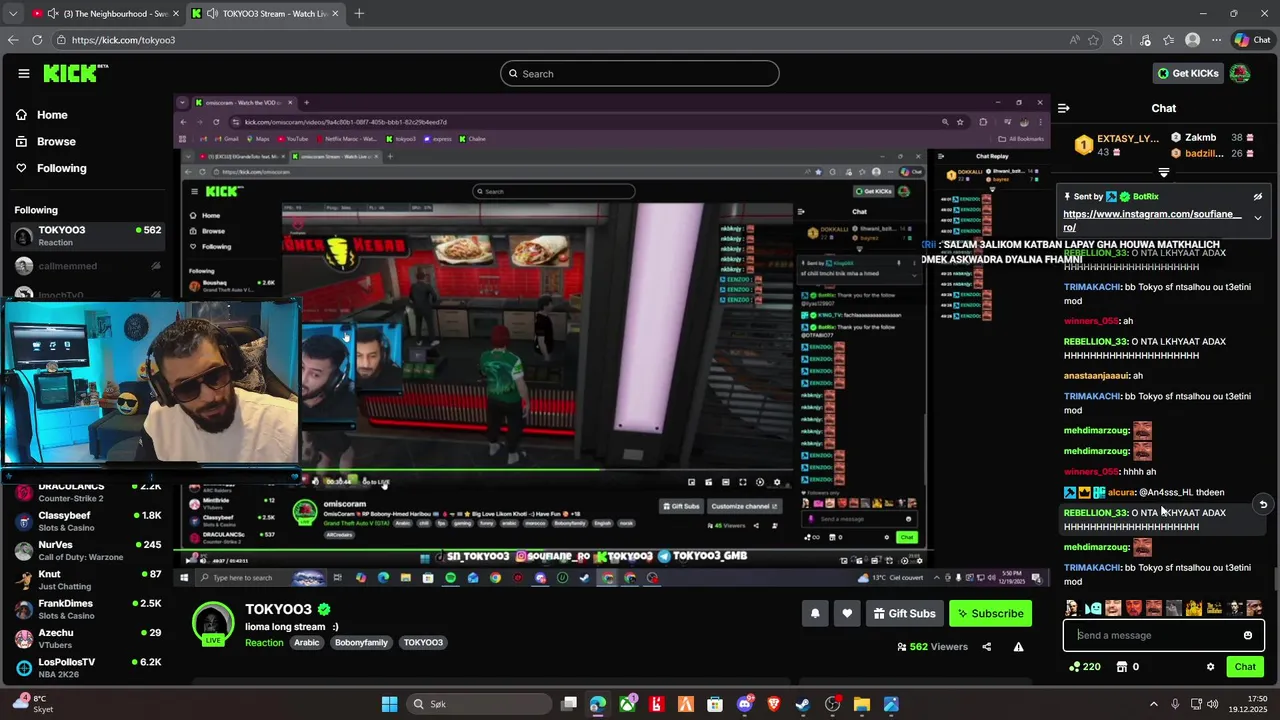The image size is (1280, 720).
Task: Hide the pinned BotRix message
Action: pos(1257,197)
